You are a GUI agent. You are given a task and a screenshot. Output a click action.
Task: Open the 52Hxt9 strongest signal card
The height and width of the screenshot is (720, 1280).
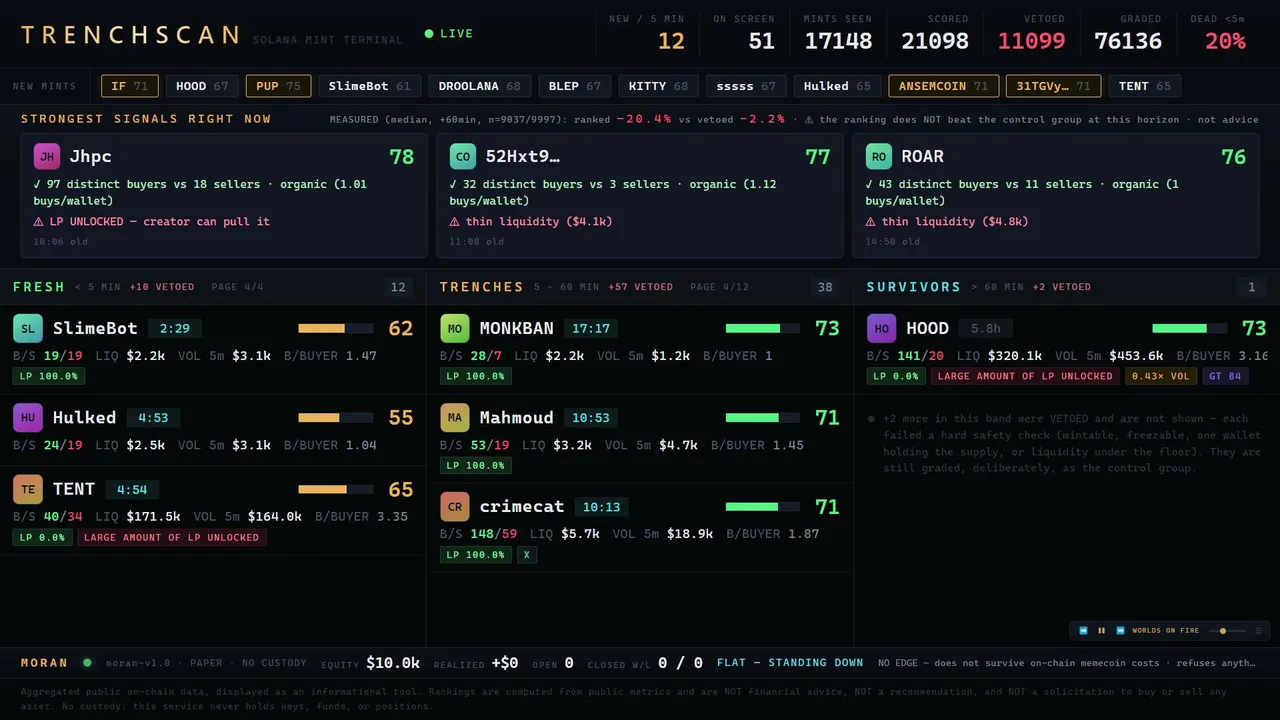point(640,196)
